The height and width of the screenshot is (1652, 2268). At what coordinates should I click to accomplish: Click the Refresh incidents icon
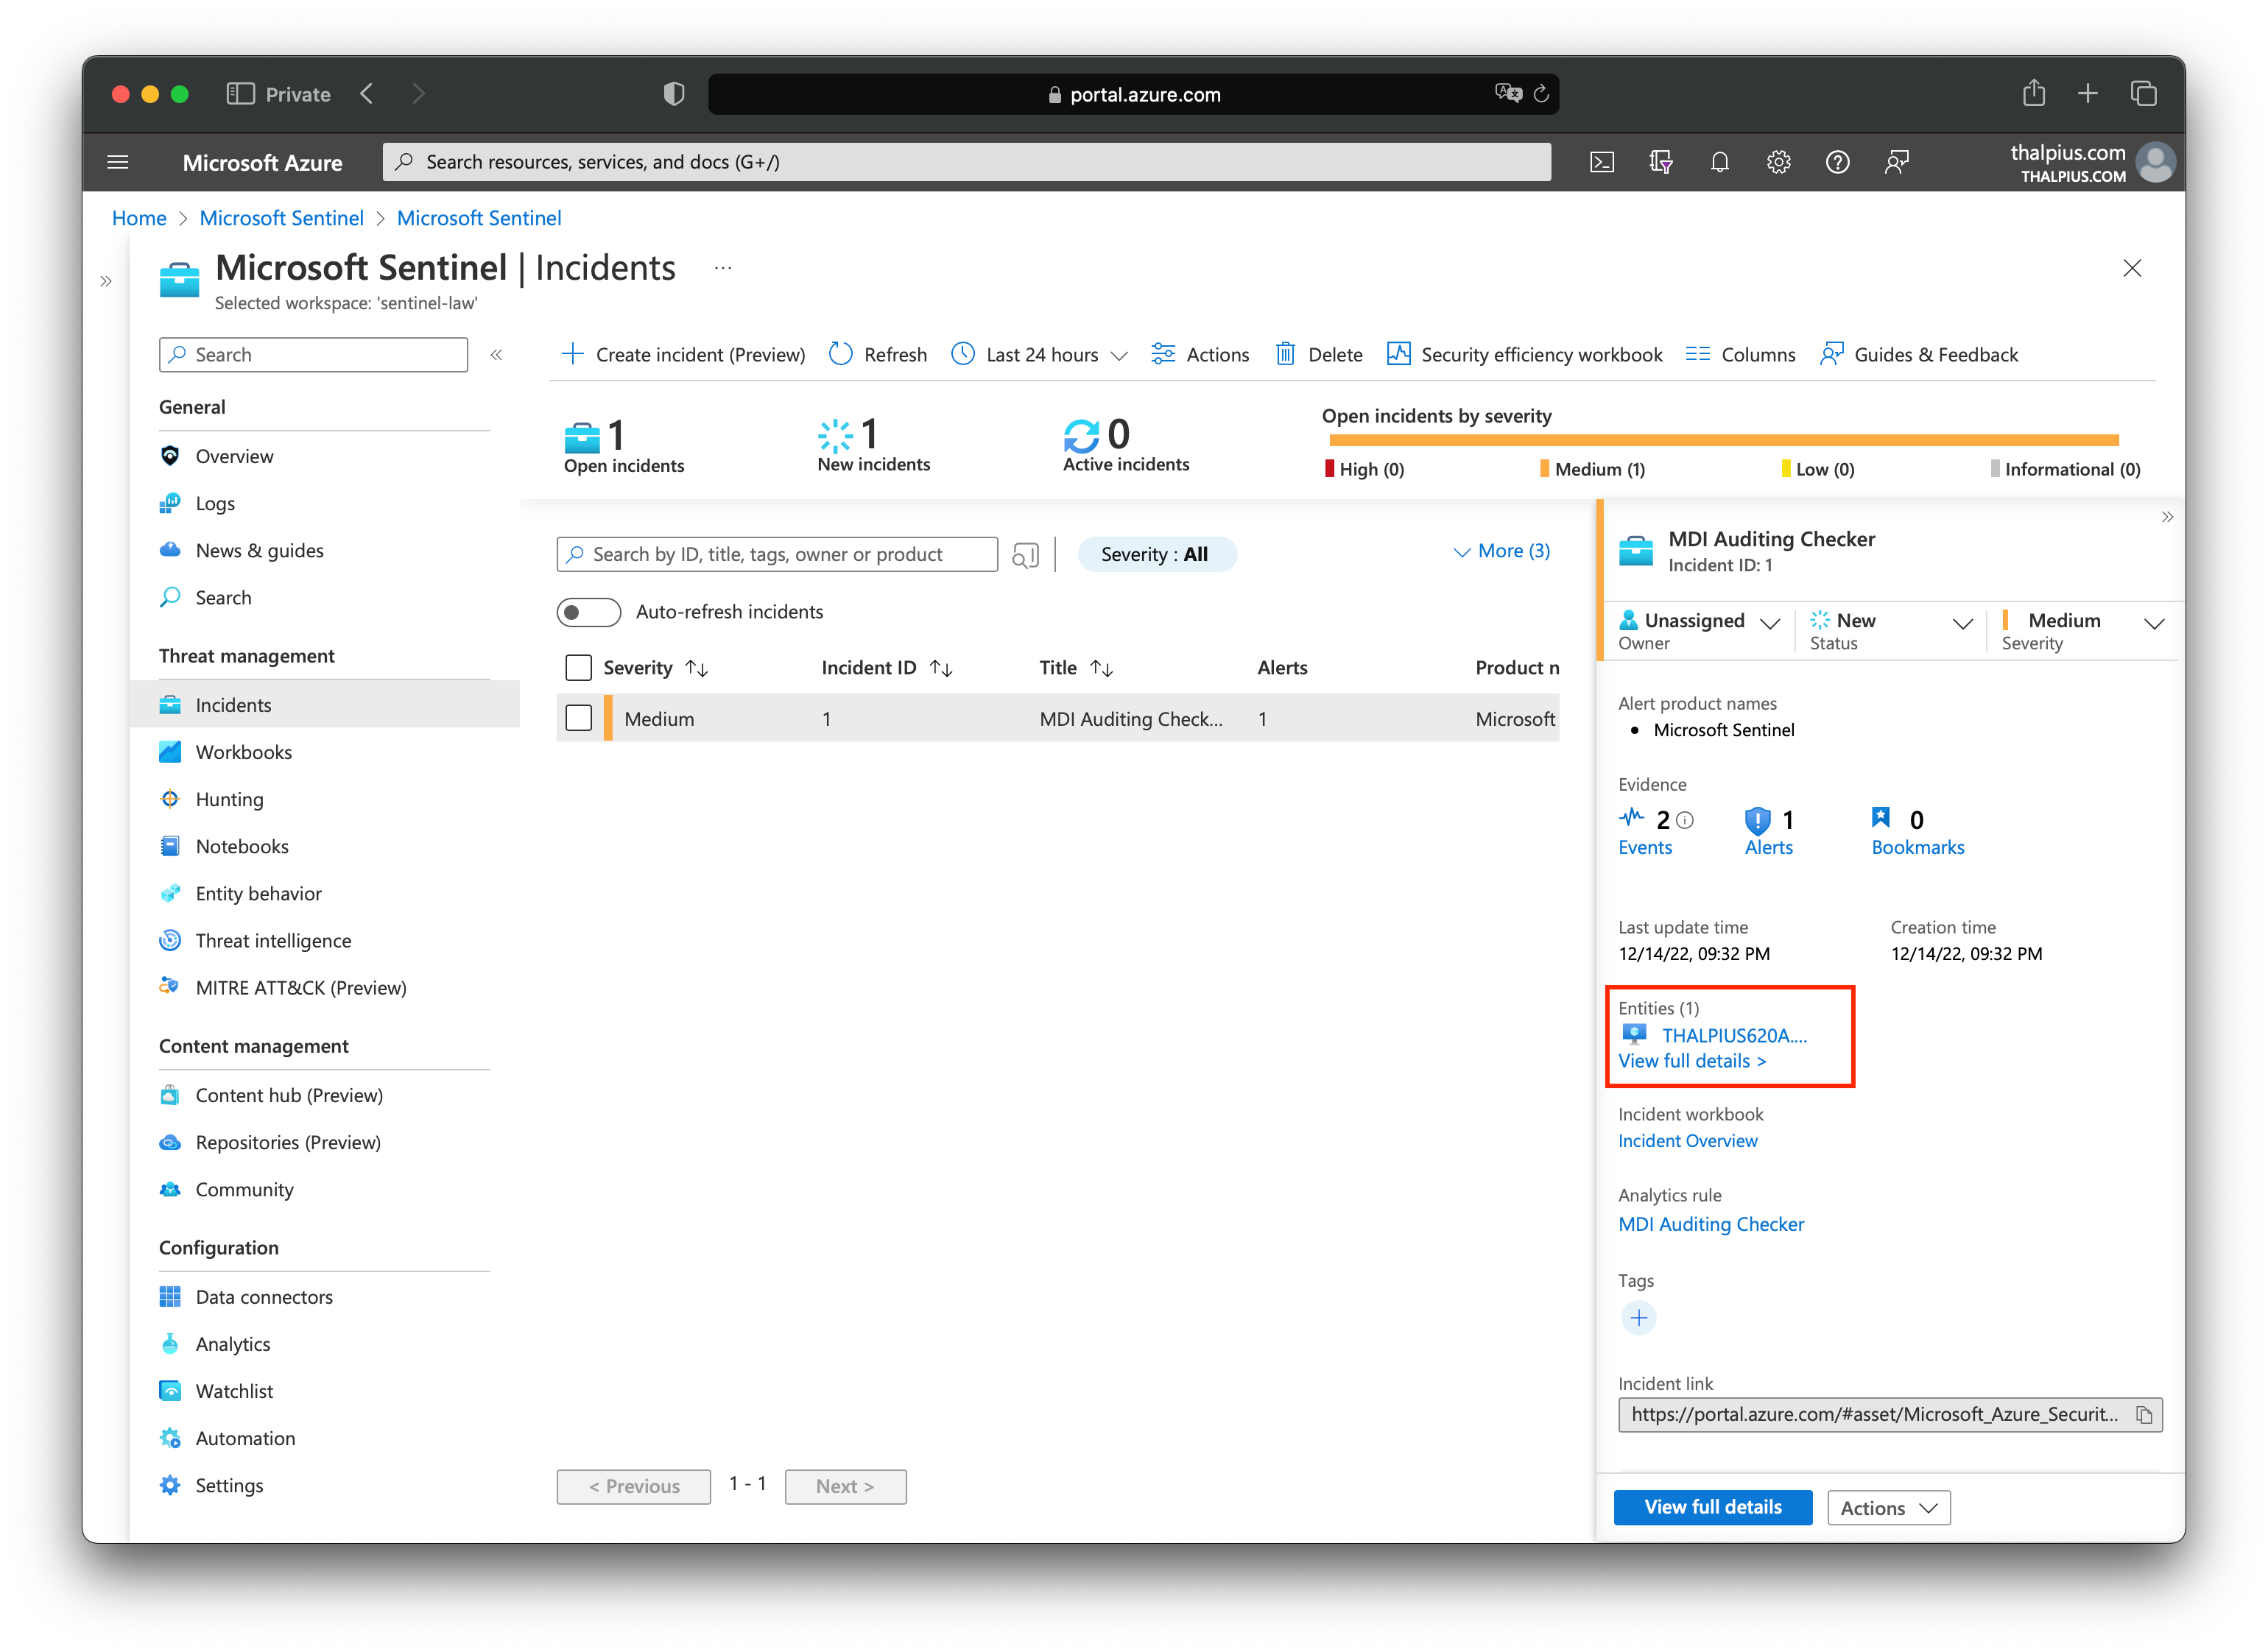coord(841,354)
